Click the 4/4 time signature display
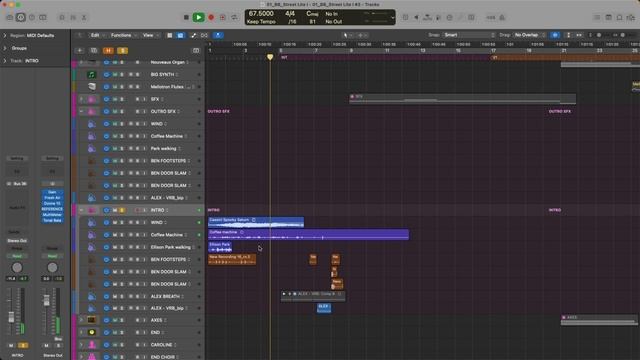Screen dimensions: 640x360 [x=290, y=14]
